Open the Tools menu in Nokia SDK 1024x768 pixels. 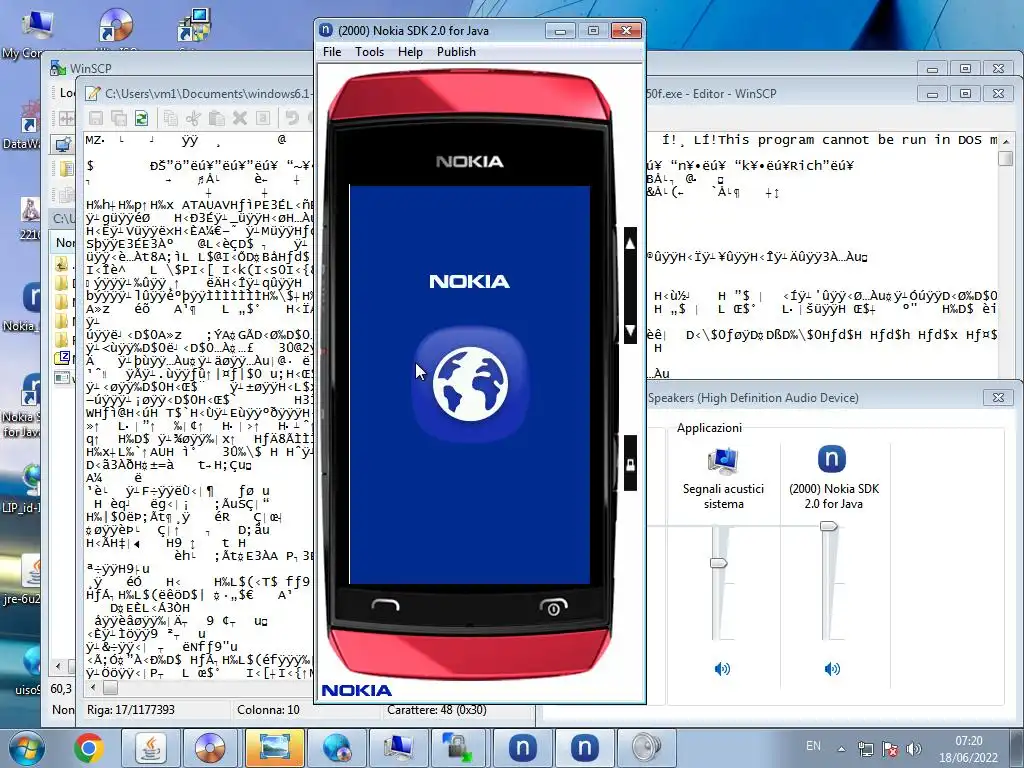[x=369, y=52]
